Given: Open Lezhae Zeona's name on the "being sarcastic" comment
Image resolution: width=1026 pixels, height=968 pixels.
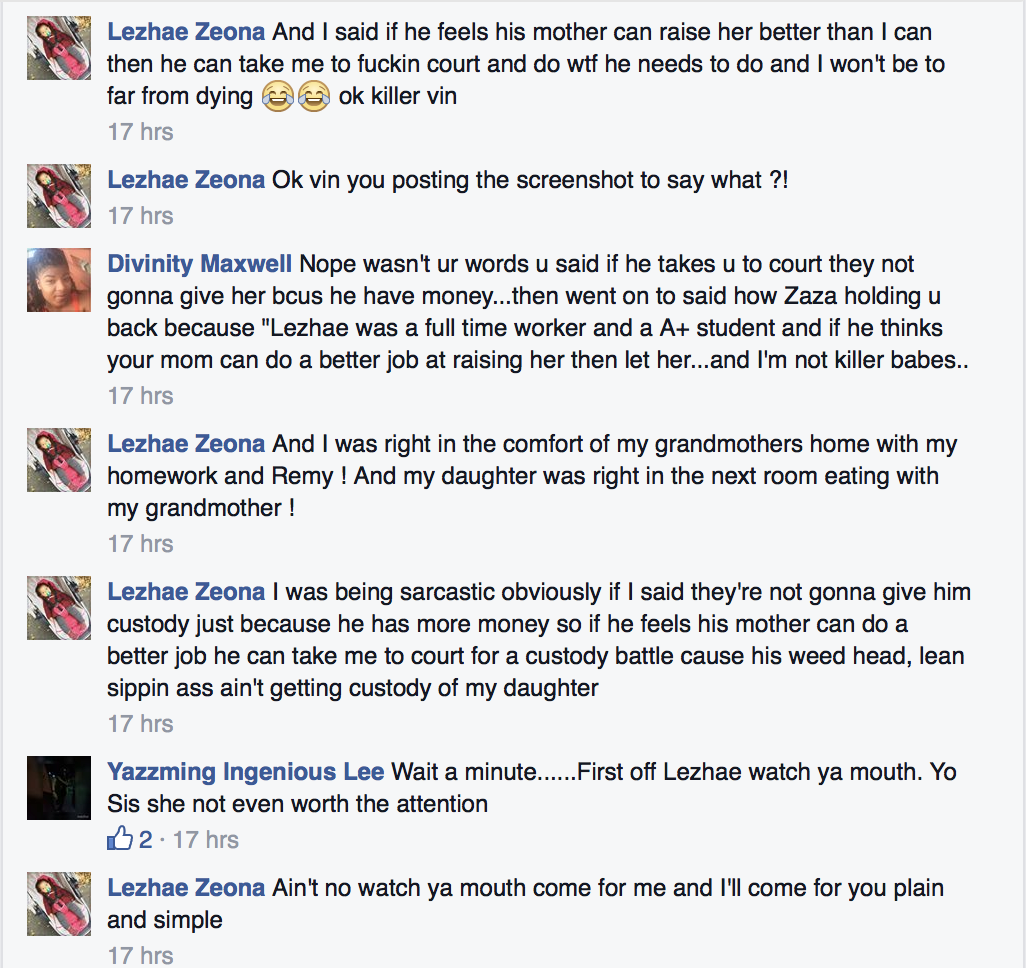Looking at the screenshot, I should pyautogui.click(x=186, y=592).
